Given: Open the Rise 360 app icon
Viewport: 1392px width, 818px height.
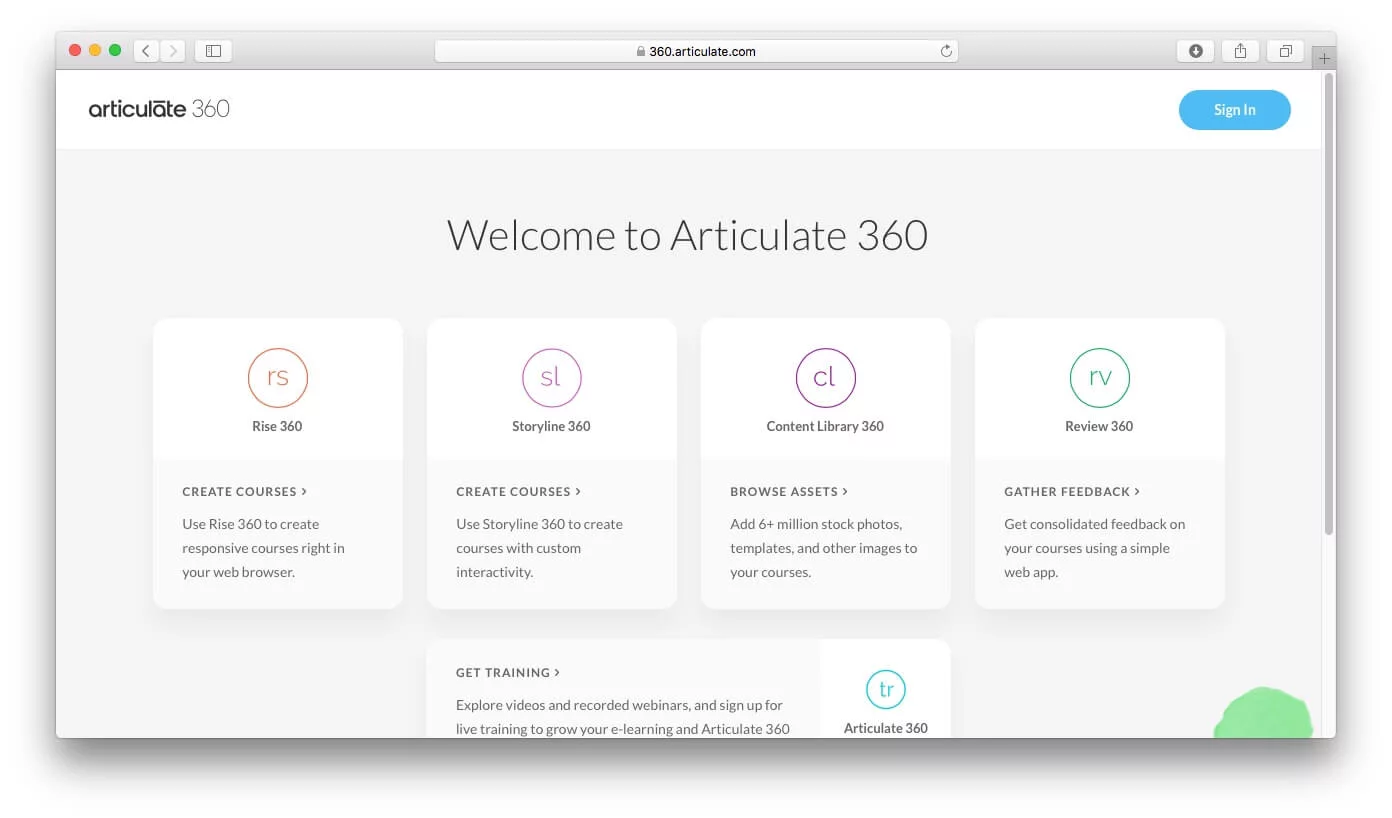Looking at the screenshot, I should click(x=277, y=377).
